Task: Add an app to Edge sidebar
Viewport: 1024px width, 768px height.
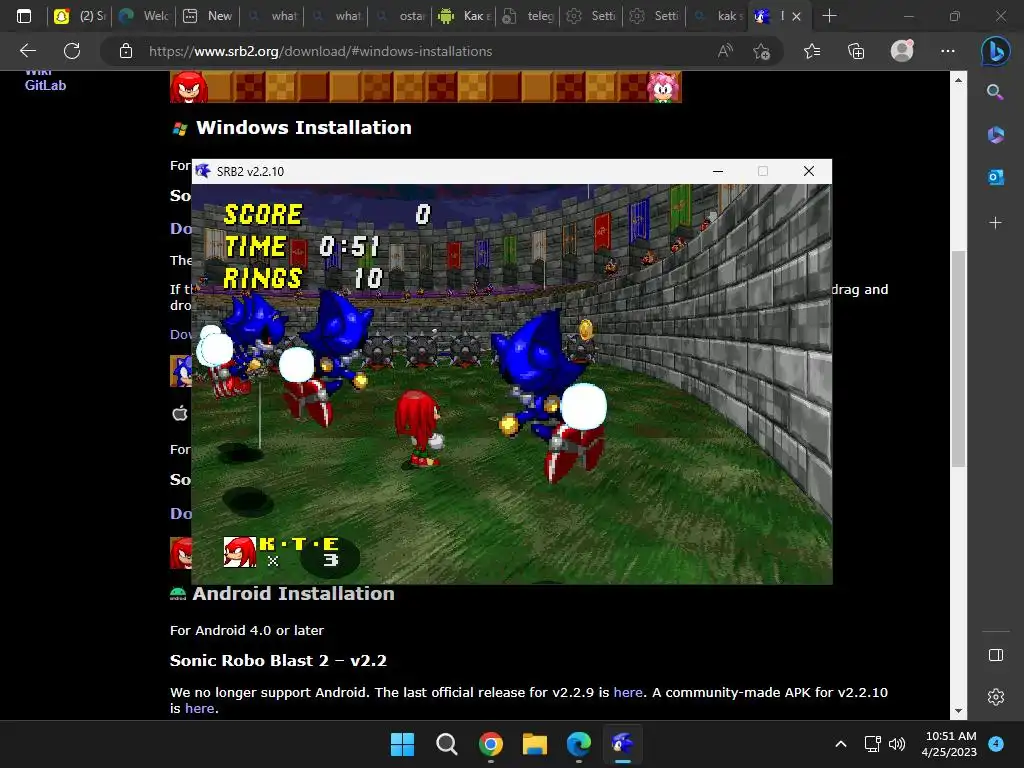Action: click(x=995, y=223)
